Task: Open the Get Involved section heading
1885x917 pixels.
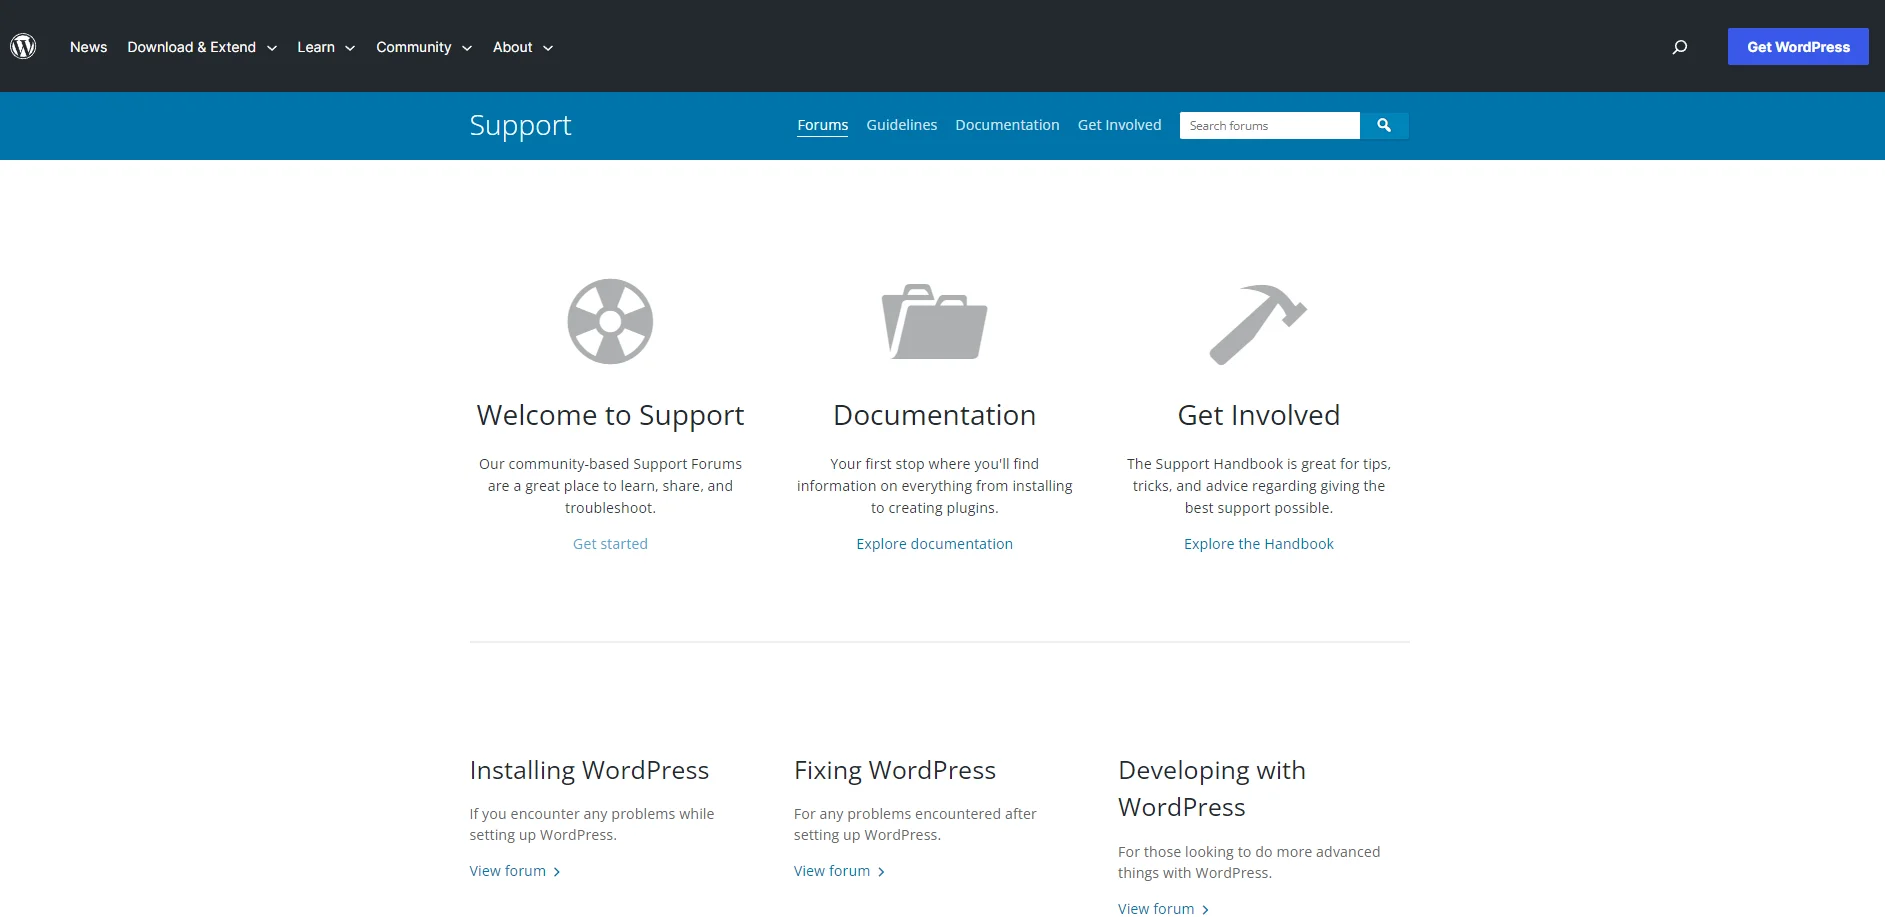Action: (x=1258, y=415)
